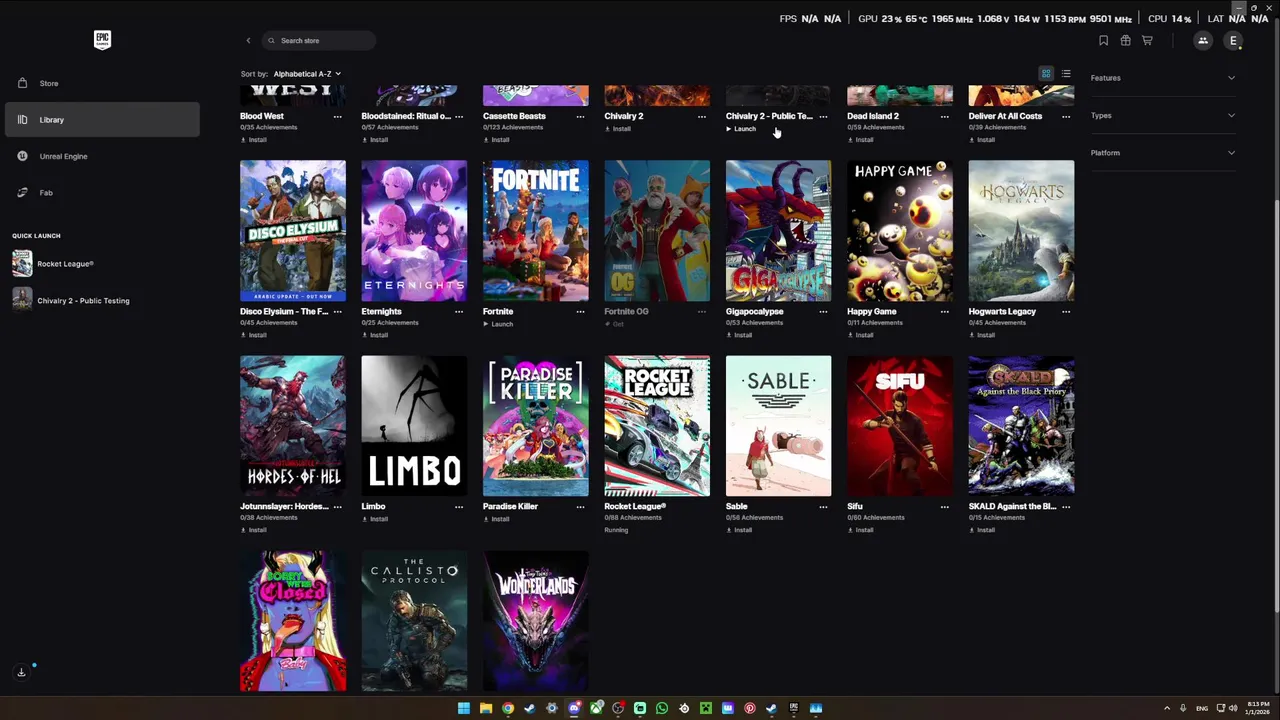Quick launch Chivalry 2 - Public Testing

tap(102, 300)
